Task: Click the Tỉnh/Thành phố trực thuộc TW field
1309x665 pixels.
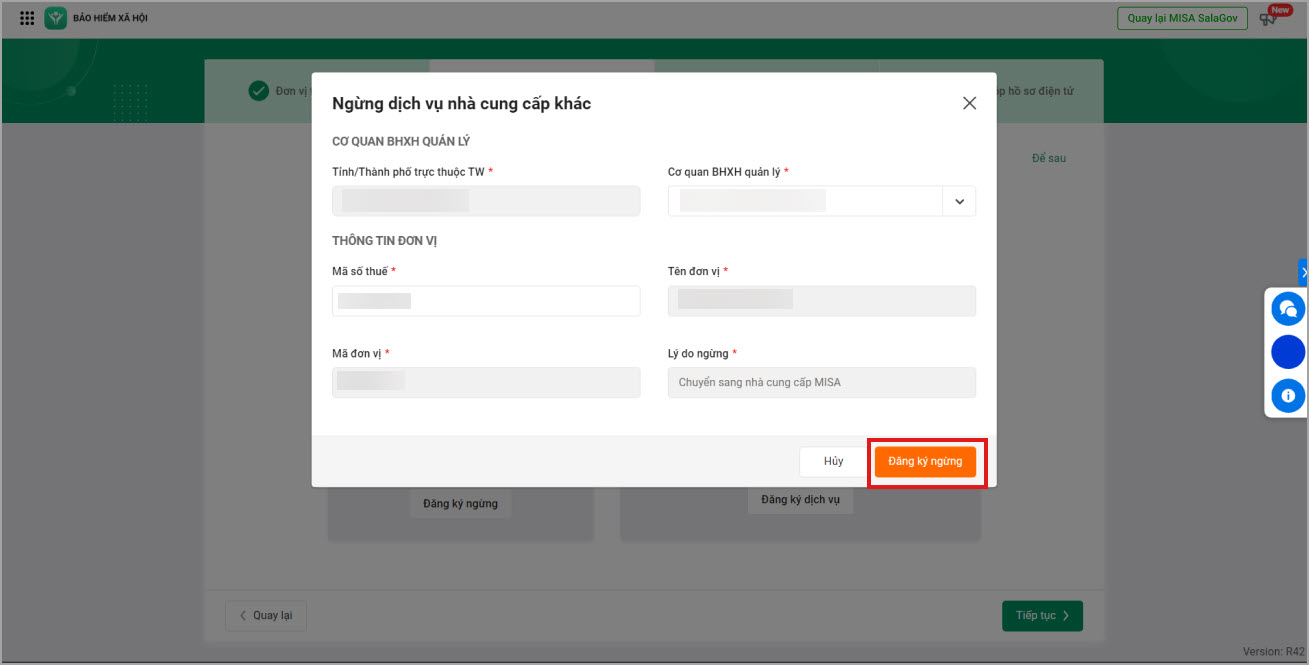Action: [x=486, y=201]
